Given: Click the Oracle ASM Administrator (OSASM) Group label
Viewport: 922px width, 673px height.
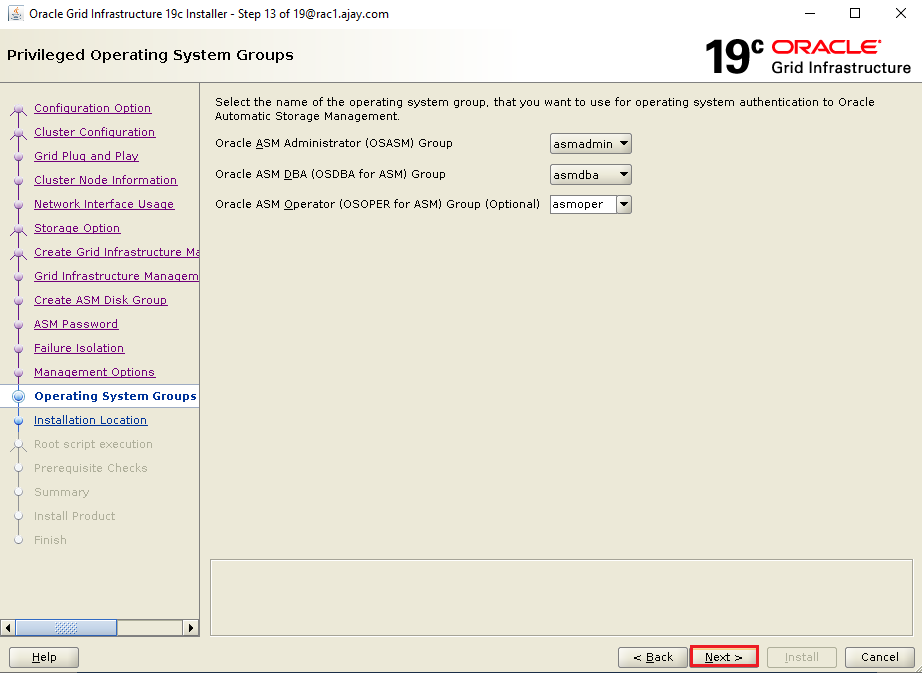Looking at the screenshot, I should 333,143.
